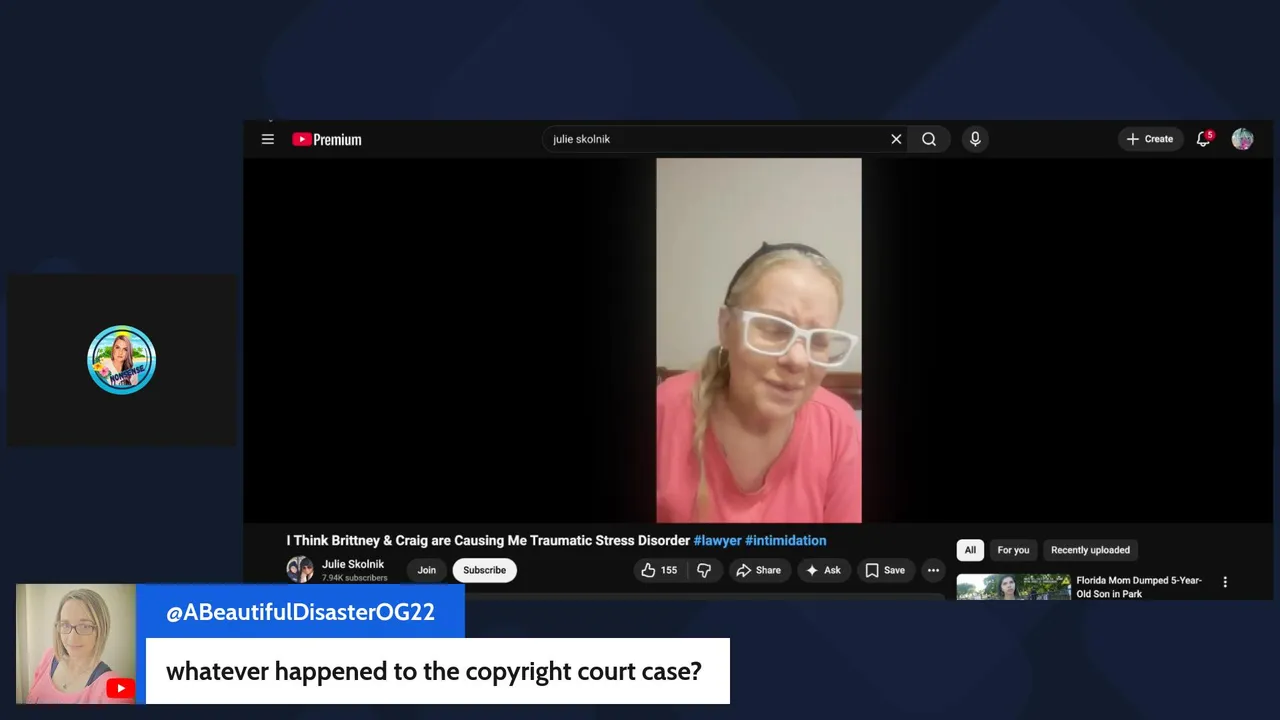1280x720 pixels.
Task: Save the video to a playlist
Action: pos(885,570)
